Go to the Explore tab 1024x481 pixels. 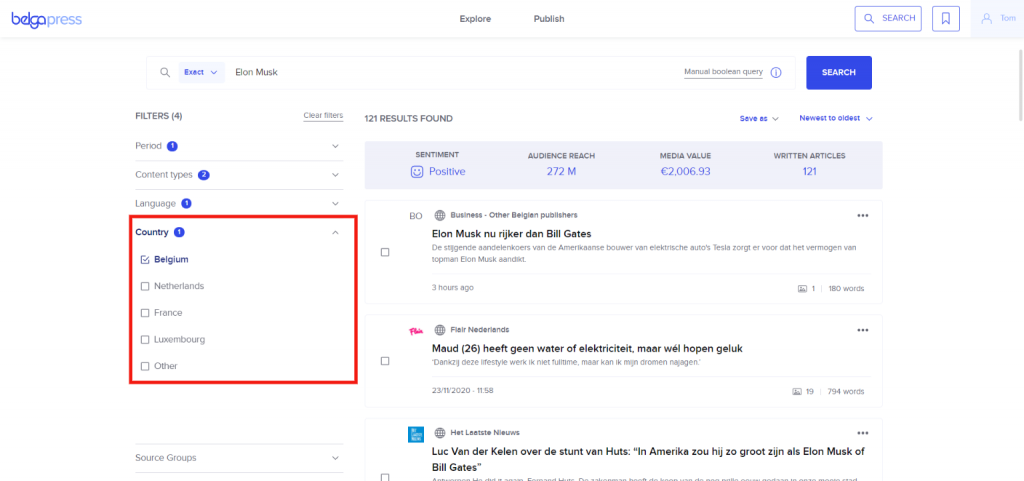pos(475,19)
